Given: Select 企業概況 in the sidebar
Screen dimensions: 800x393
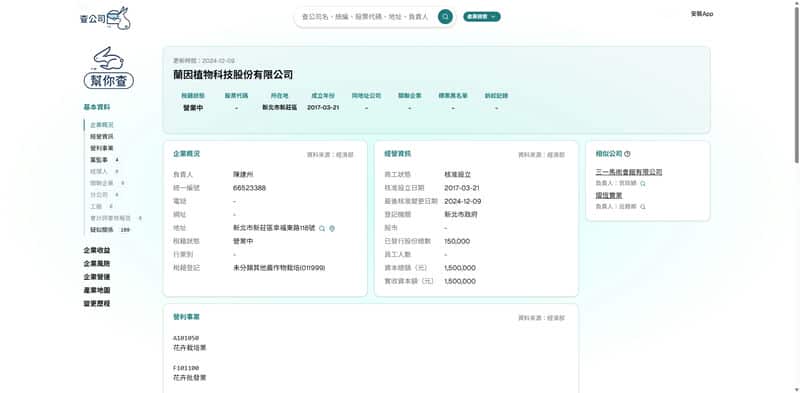Looking at the screenshot, I should point(102,125).
